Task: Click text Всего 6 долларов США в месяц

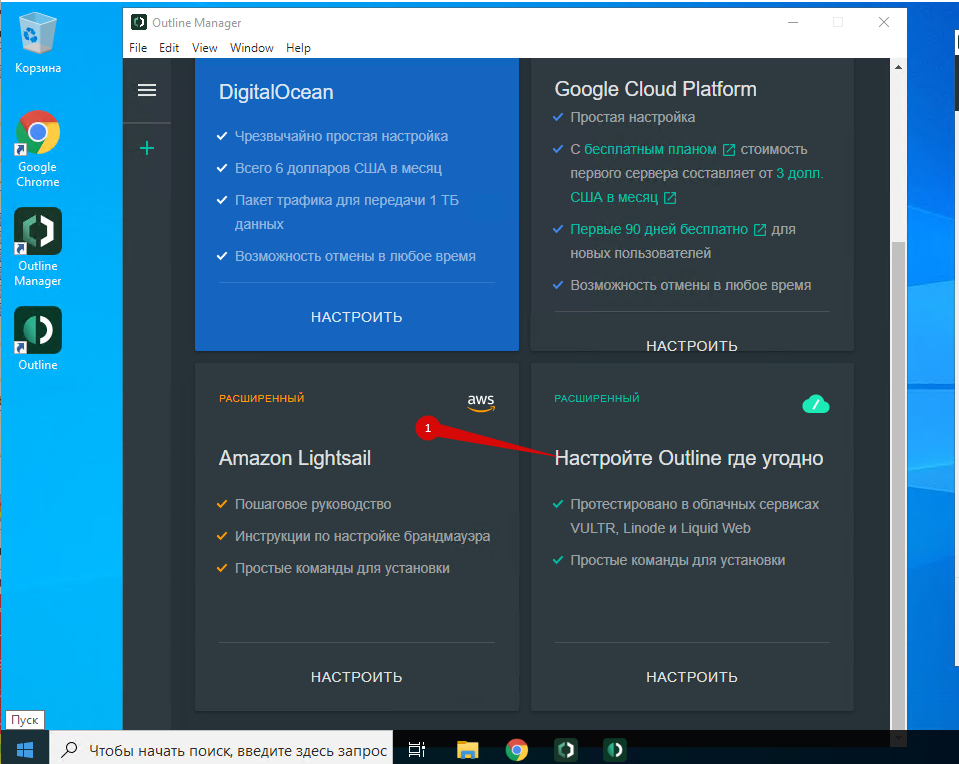Action: pos(338,168)
